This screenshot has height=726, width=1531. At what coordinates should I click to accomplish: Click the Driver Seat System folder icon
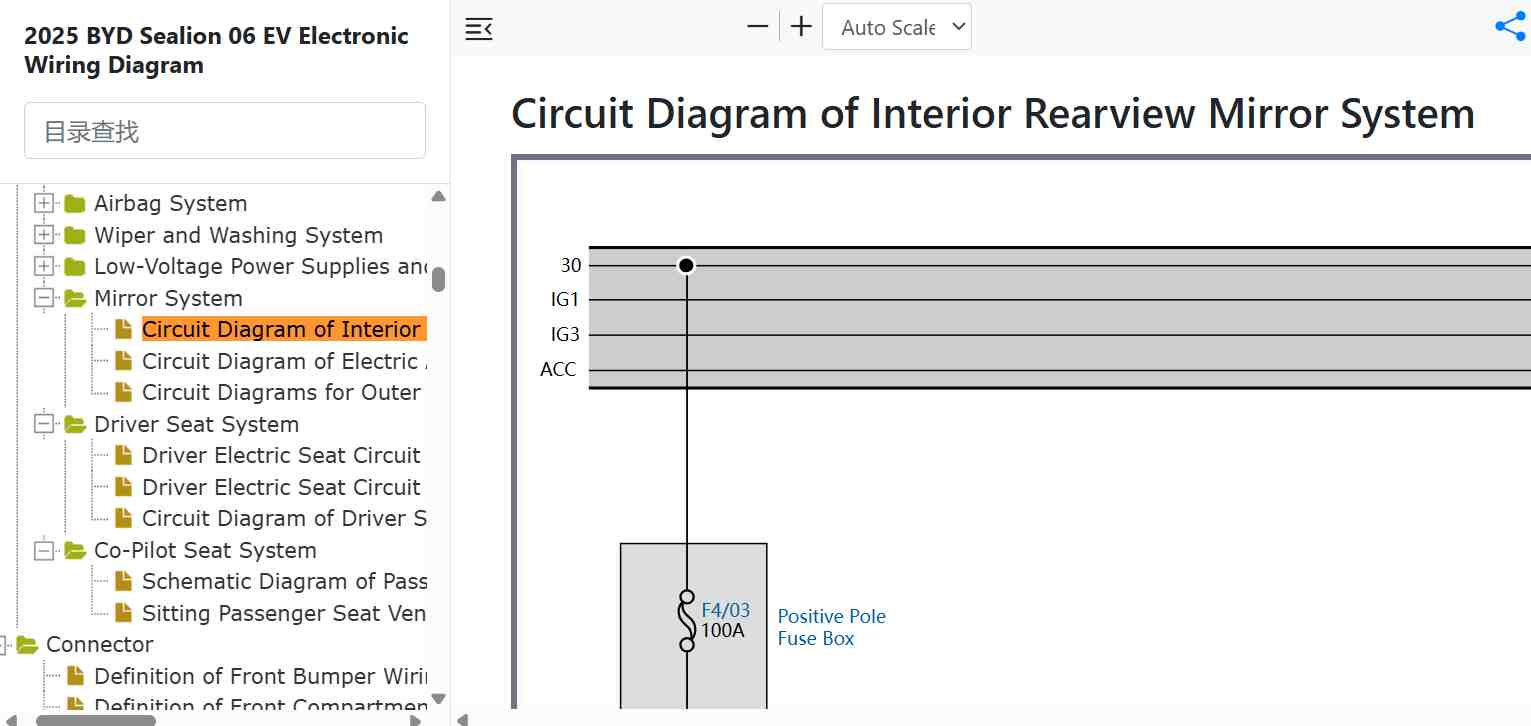click(75, 425)
